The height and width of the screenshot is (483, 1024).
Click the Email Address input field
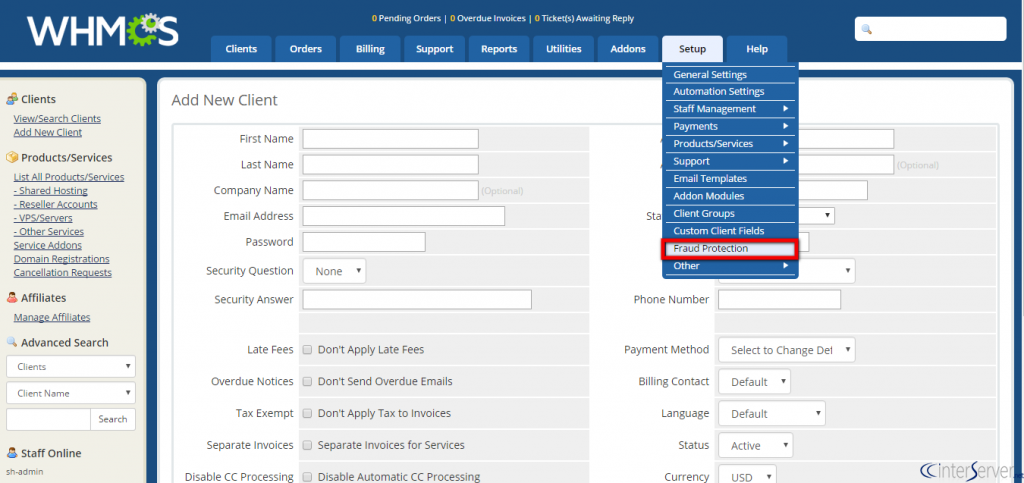(404, 216)
